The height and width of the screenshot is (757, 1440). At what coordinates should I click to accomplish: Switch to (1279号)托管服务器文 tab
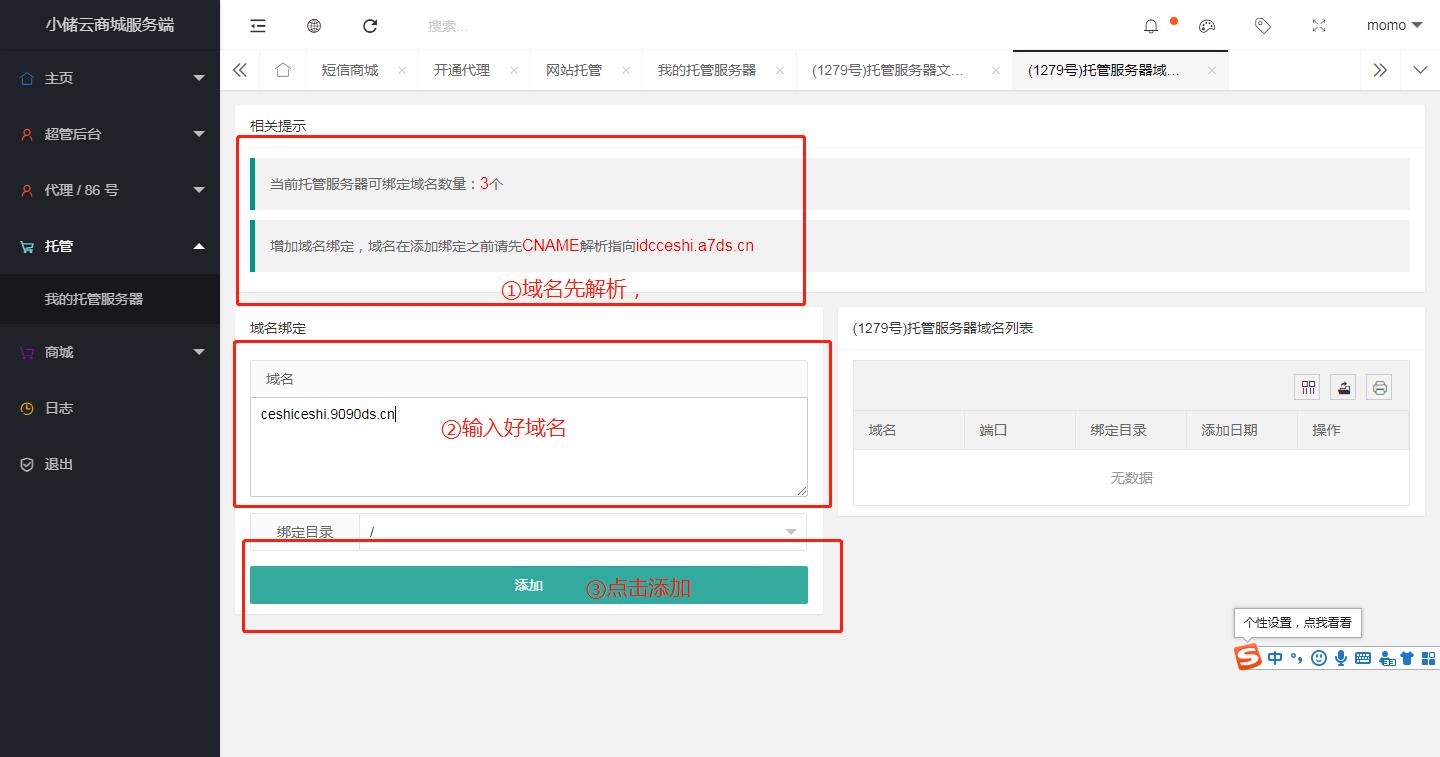pos(889,70)
